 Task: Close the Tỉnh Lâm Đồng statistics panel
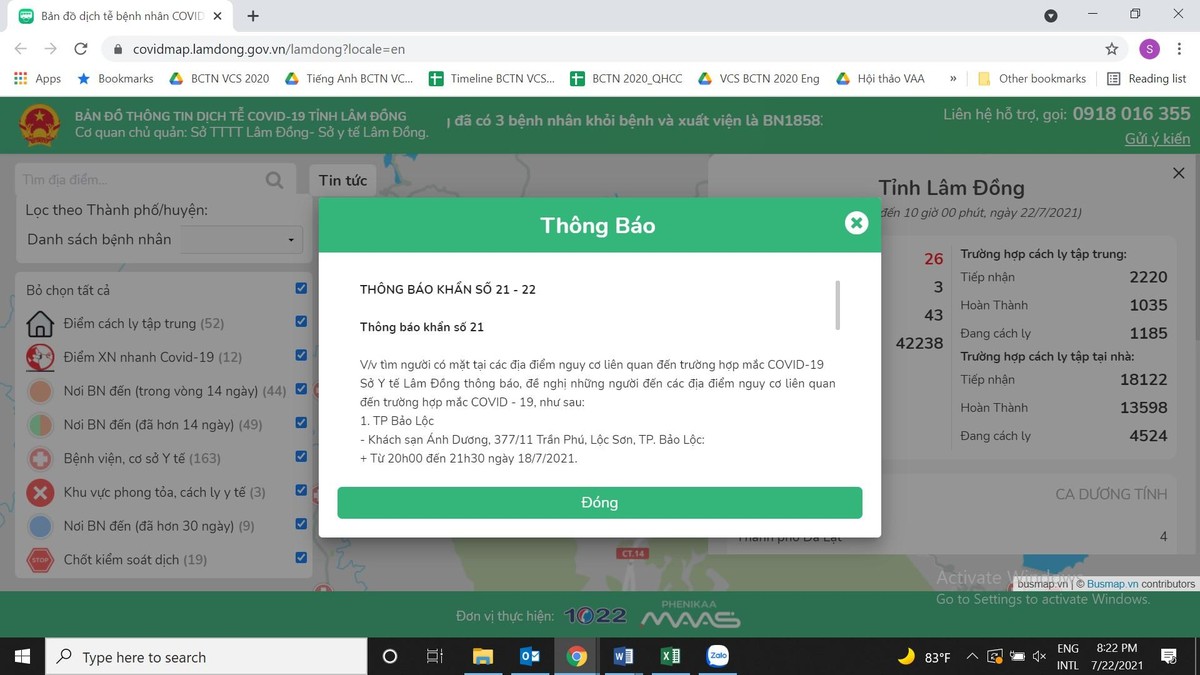pyautogui.click(x=1178, y=174)
